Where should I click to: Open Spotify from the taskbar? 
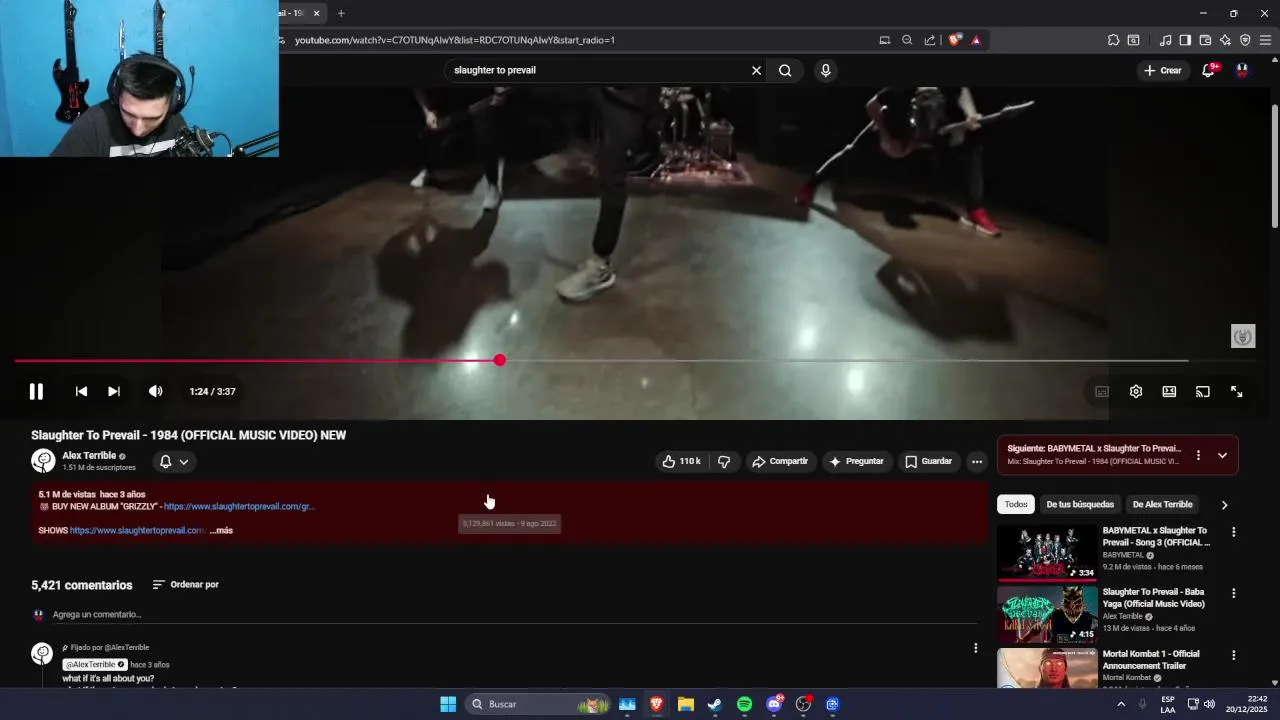point(744,704)
